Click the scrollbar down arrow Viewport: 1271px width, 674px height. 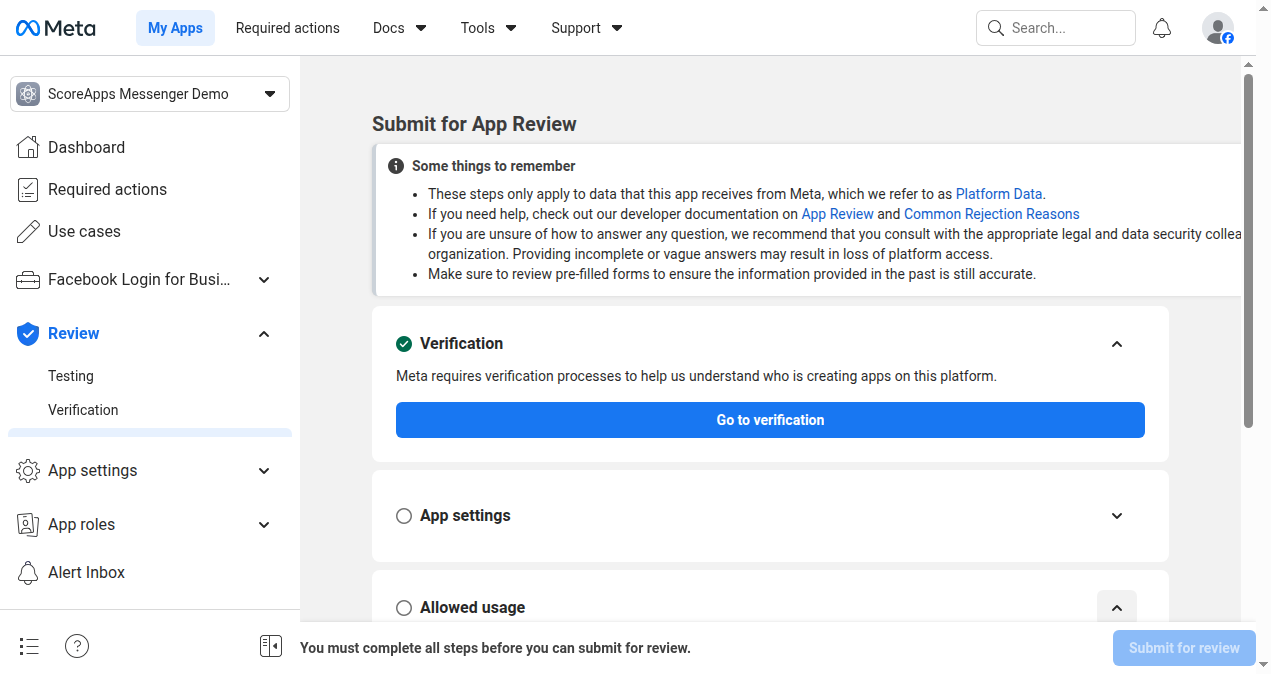pos(1262,664)
